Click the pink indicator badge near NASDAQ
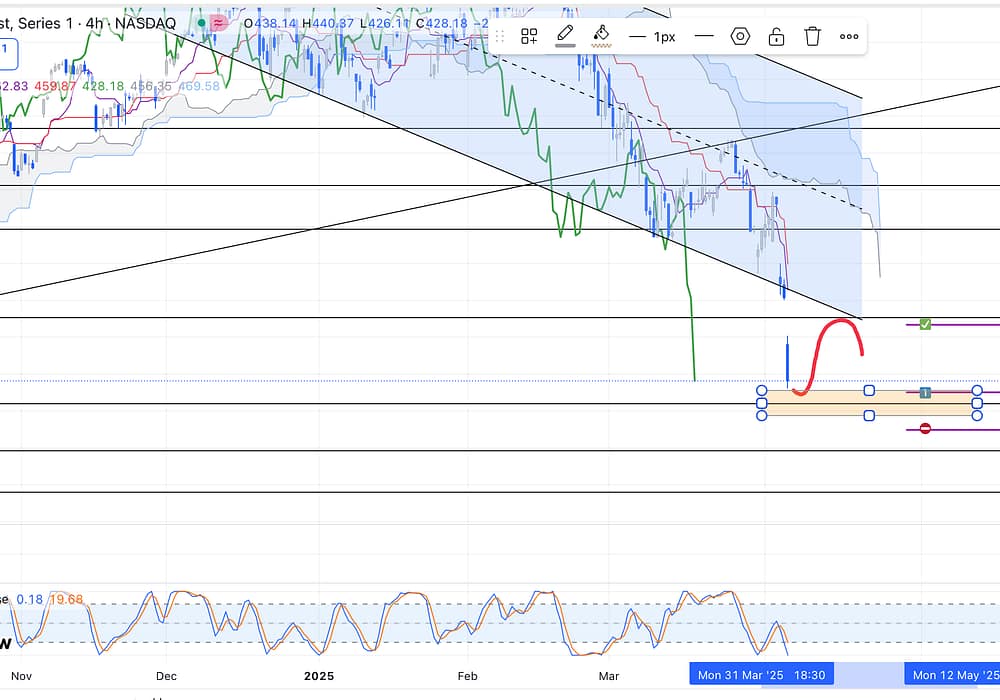The height and width of the screenshot is (700, 1000). pyautogui.click(x=216, y=22)
